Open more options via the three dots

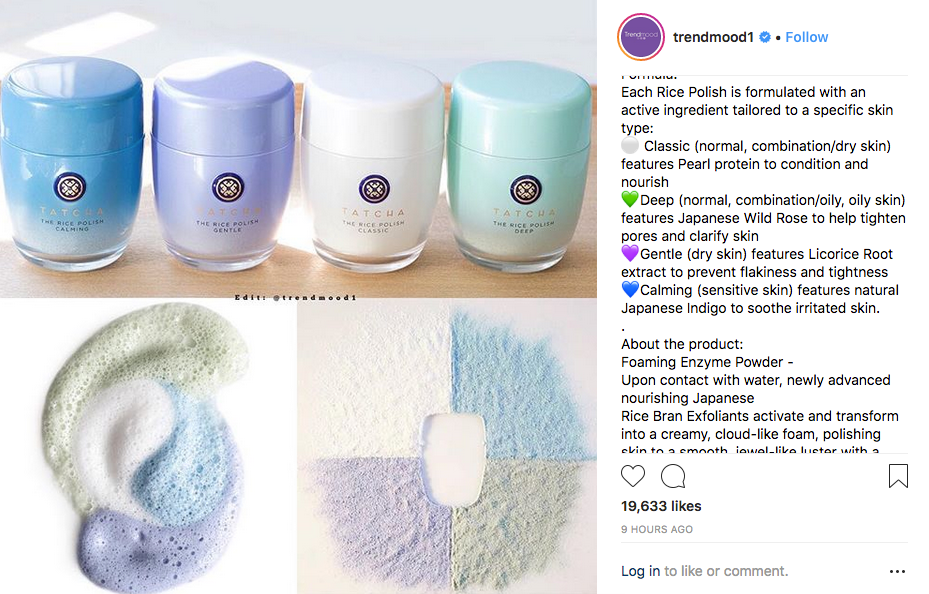(898, 571)
